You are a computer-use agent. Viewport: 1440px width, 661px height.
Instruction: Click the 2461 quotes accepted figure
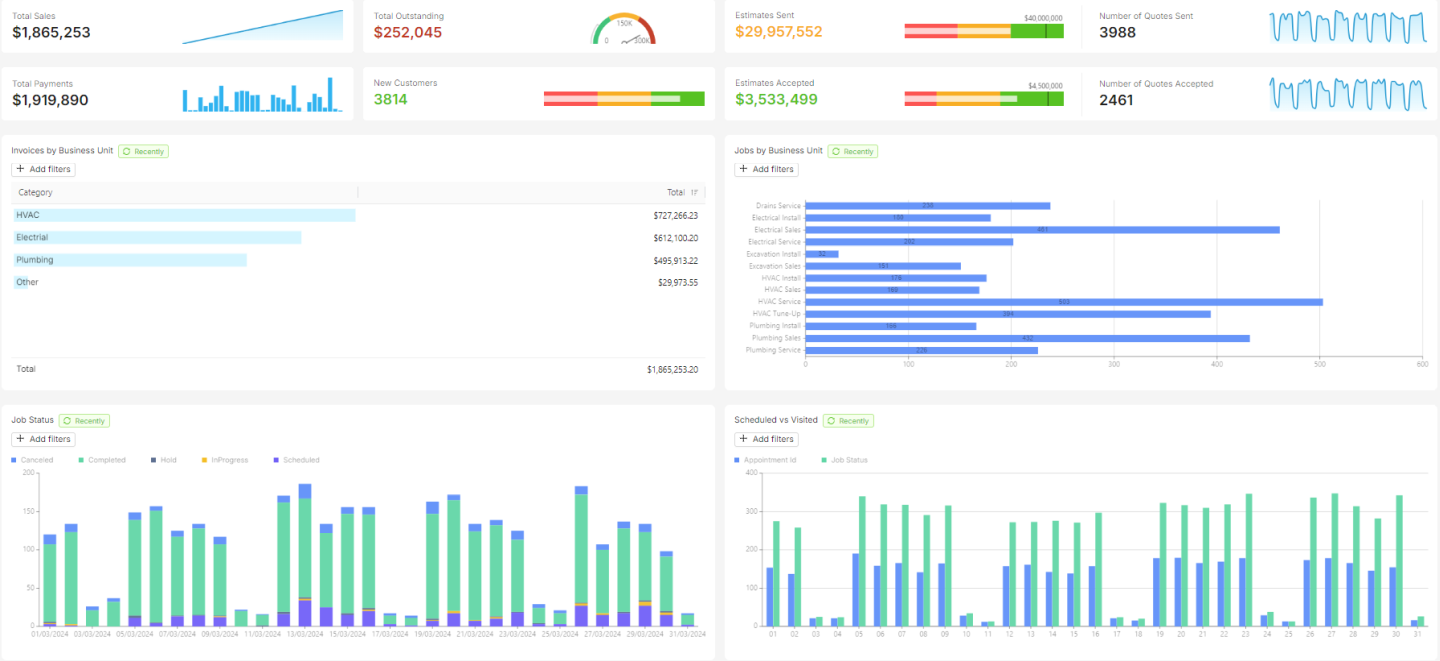pyautogui.click(x=1116, y=100)
